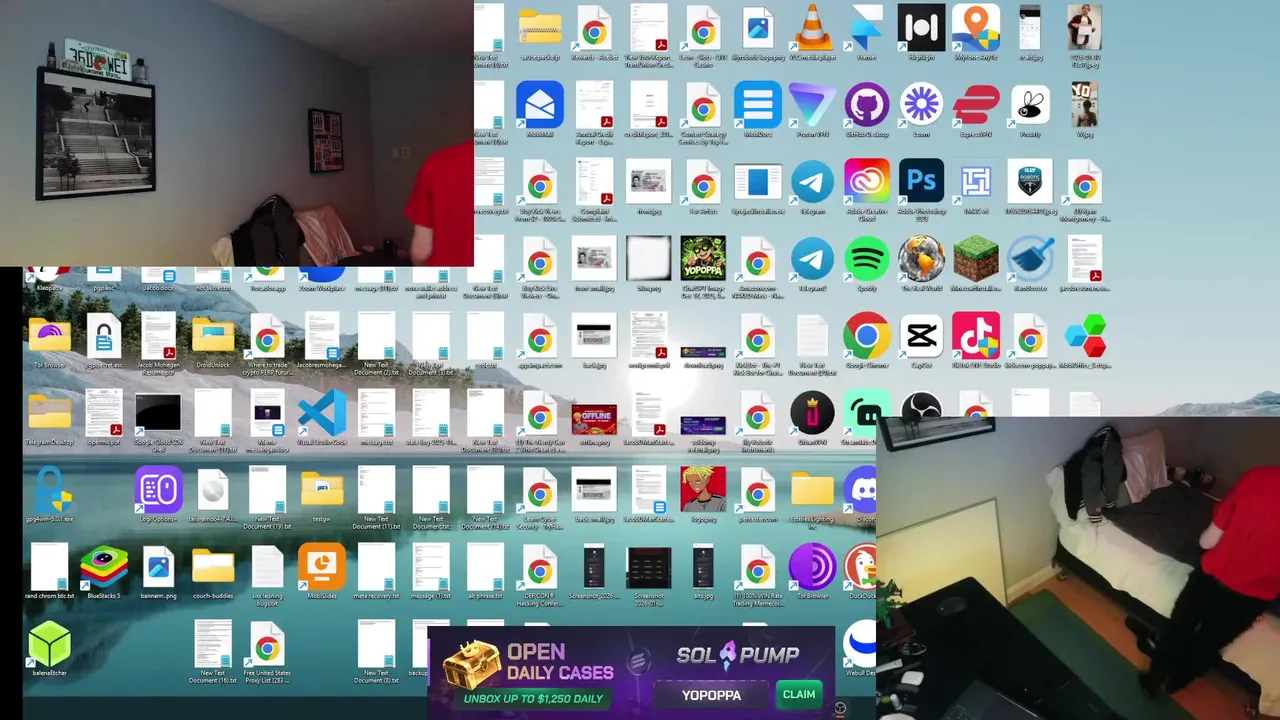
Task: Open the UrbanVPN shortcut
Action: 812,414
